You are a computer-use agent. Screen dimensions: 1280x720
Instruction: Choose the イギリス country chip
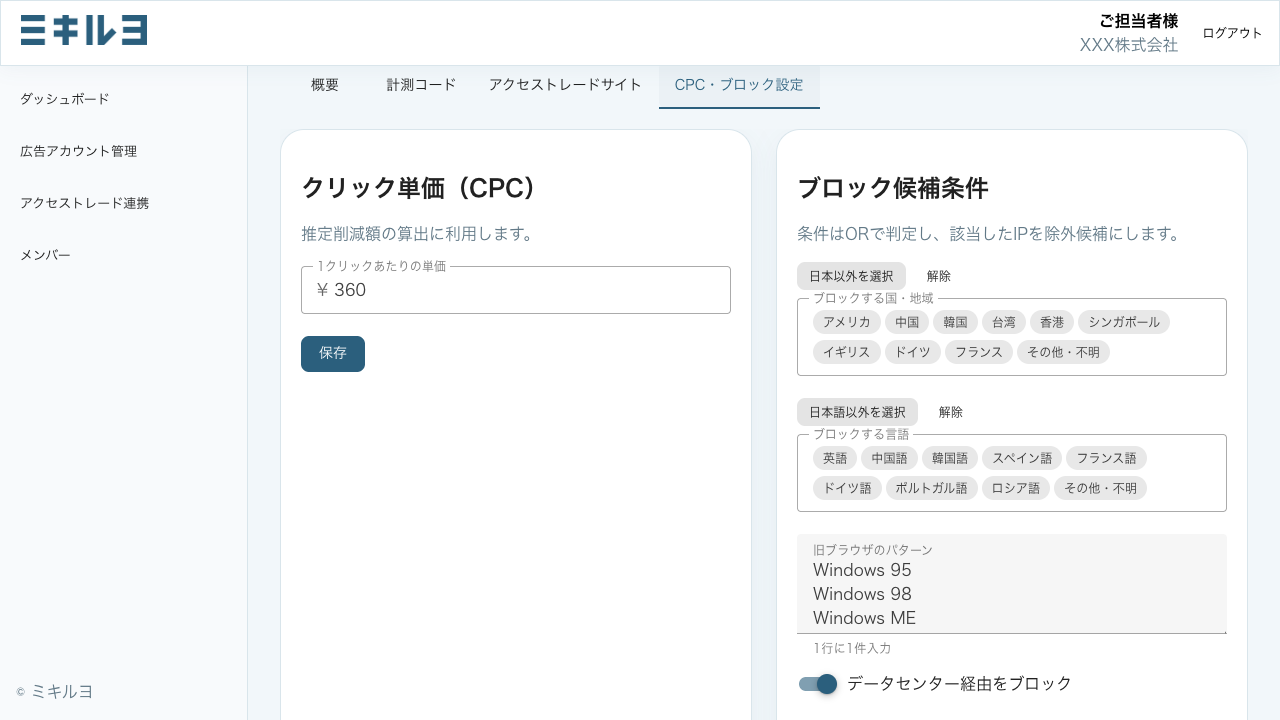[x=847, y=352]
